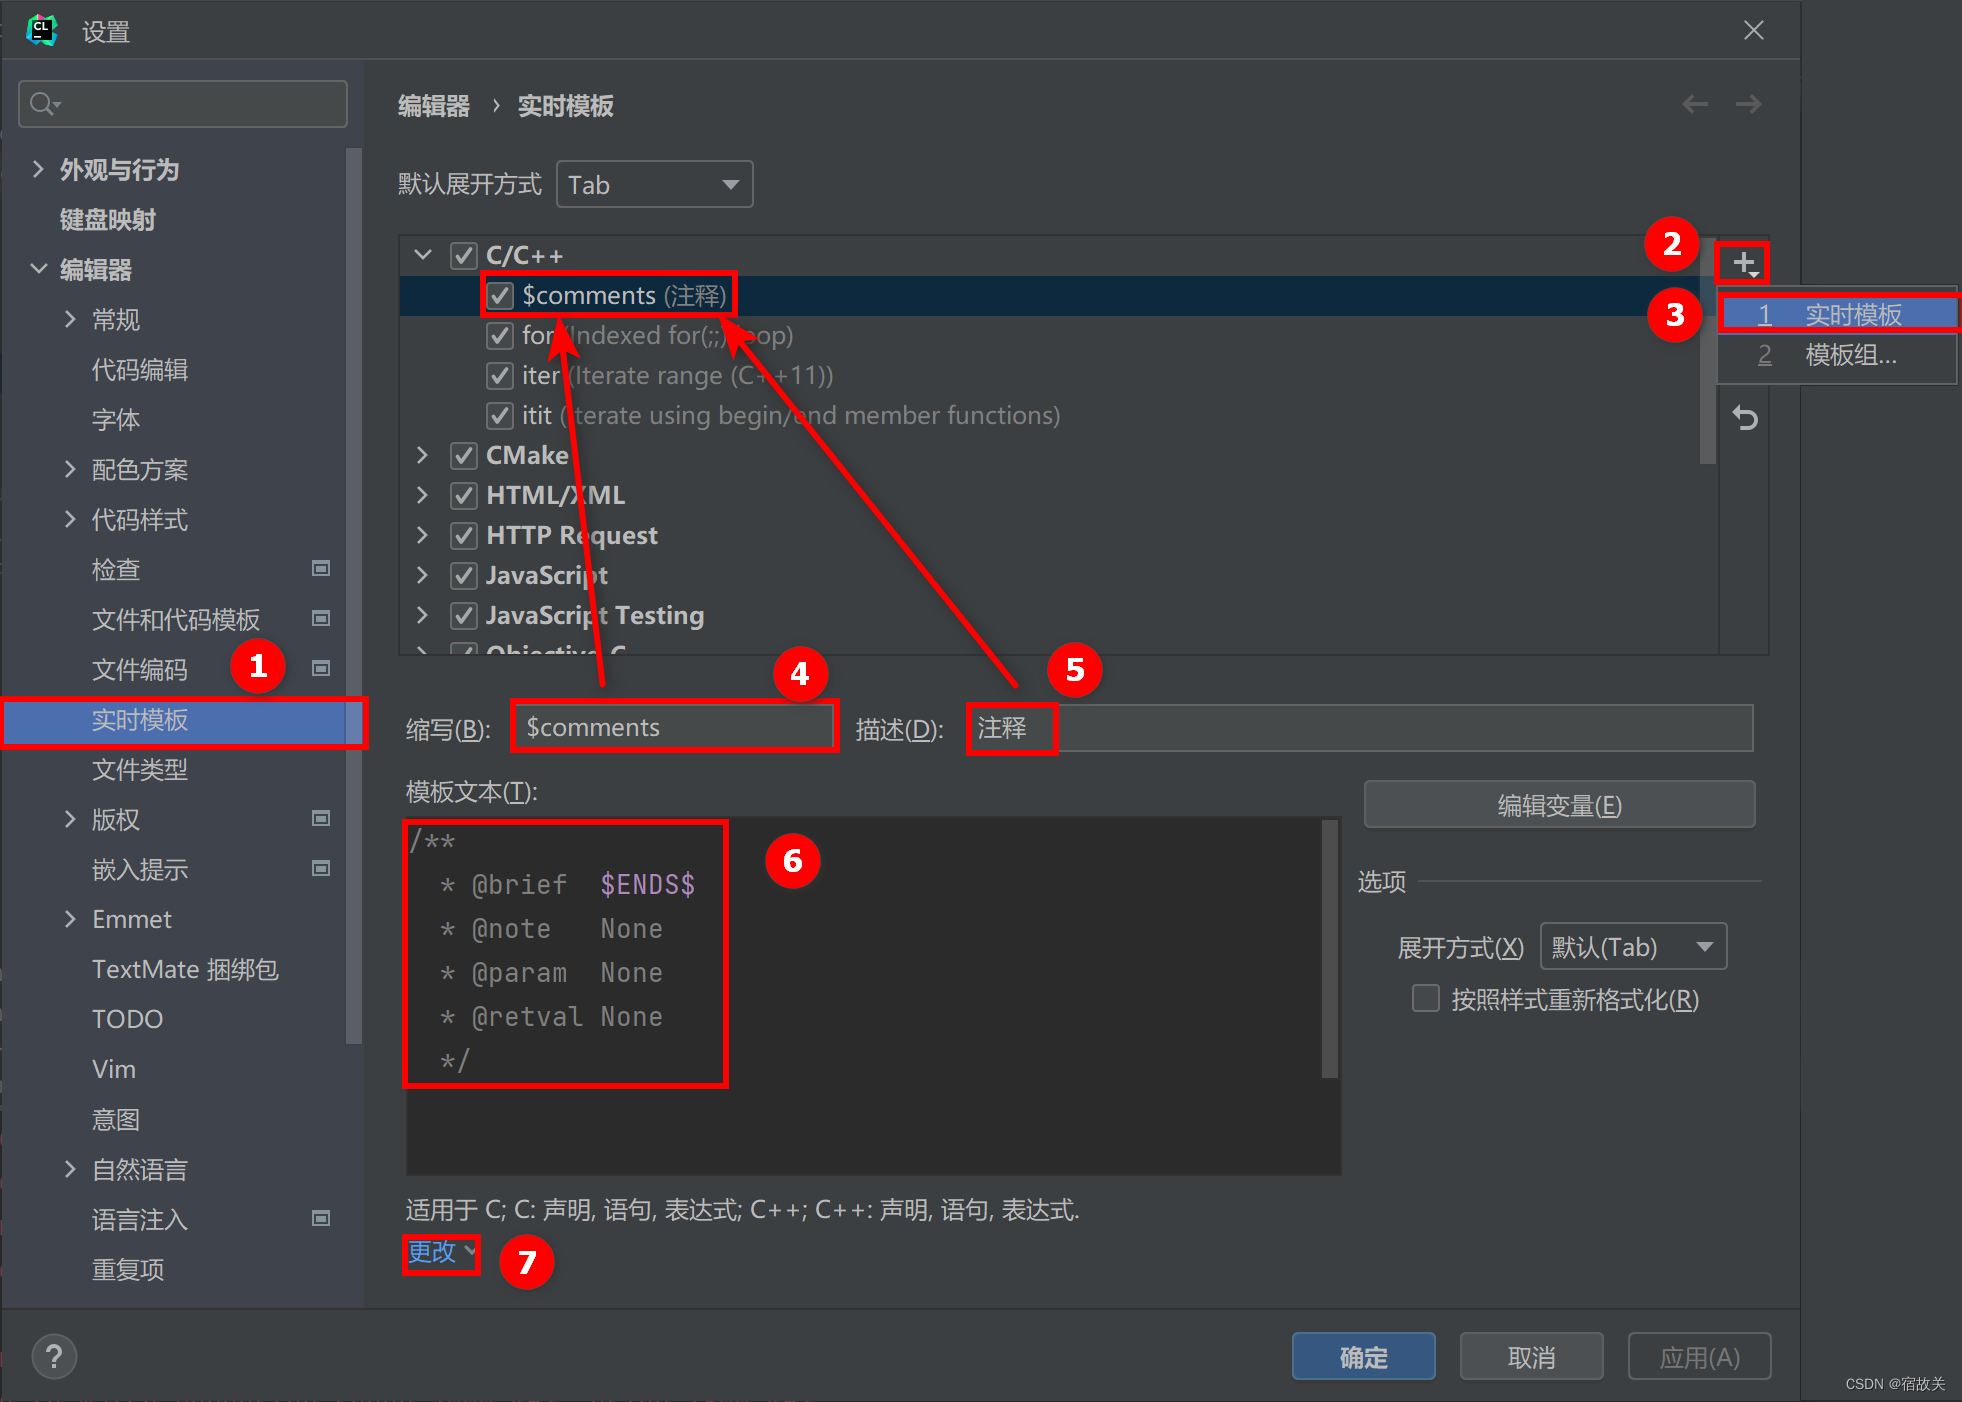Viewport: 1962px width, 1402px height.
Task: Click the 缩写 abbreviation input field
Action: click(x=672, y=727)
